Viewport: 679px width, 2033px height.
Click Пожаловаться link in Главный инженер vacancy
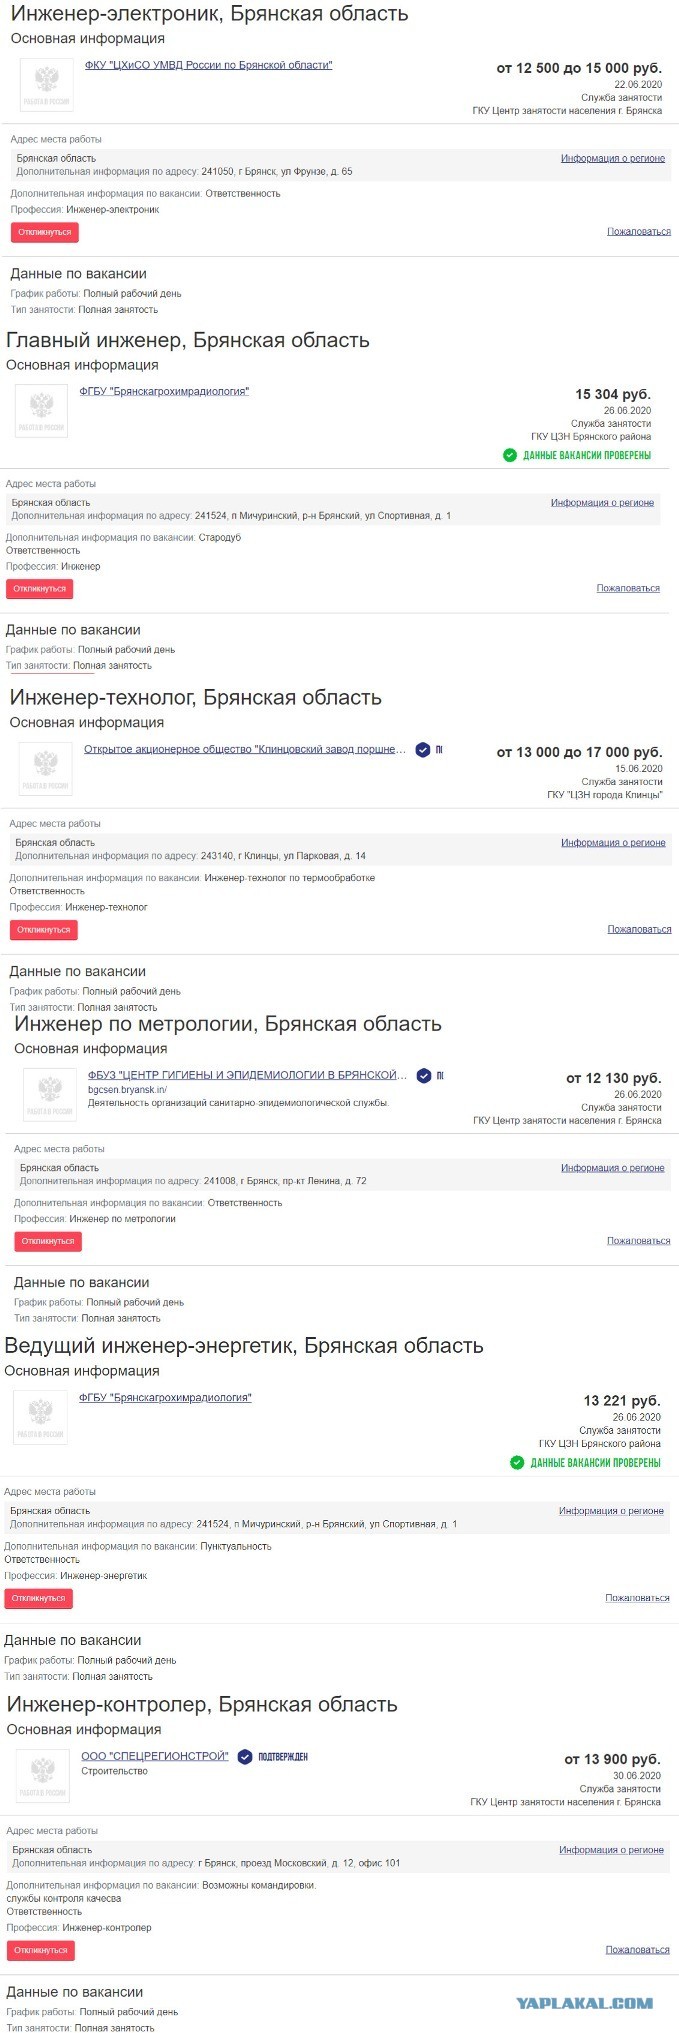[628, 588]
